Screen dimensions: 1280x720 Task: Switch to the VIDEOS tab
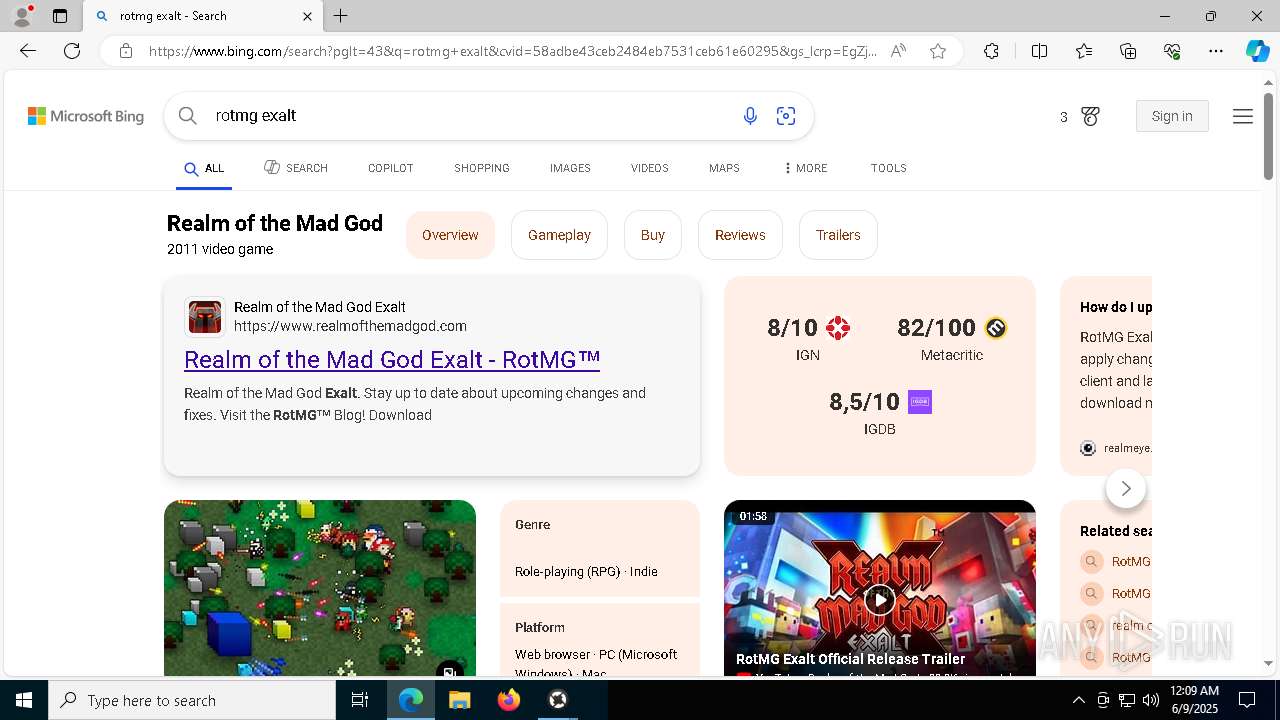650,168
